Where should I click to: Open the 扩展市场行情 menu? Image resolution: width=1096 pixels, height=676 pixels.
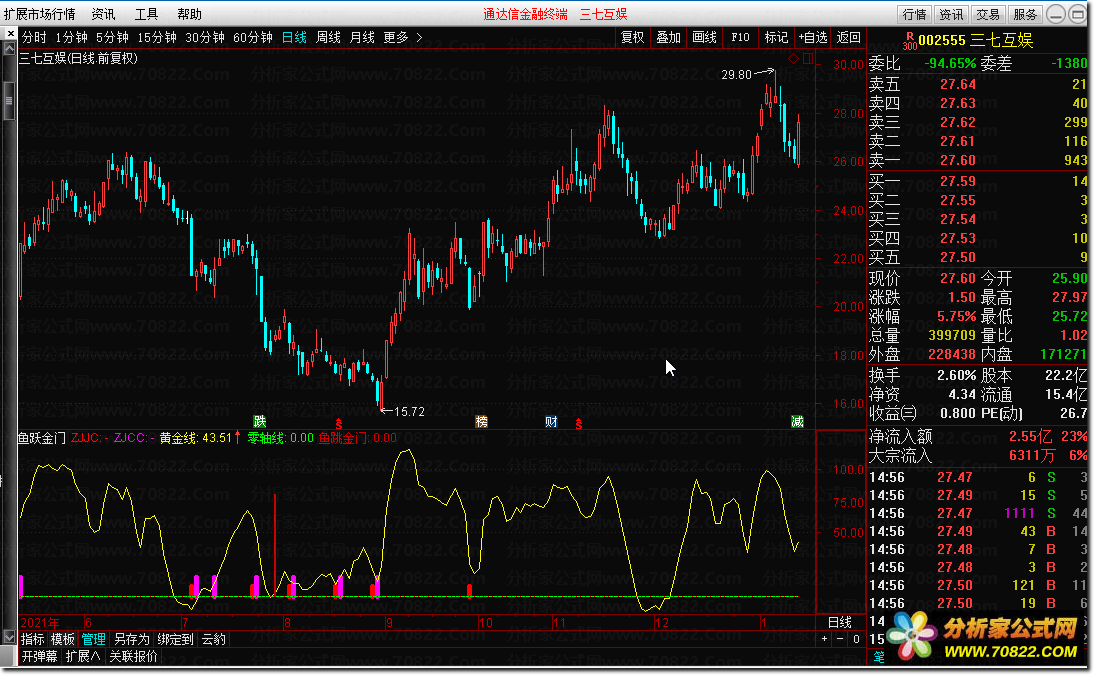(39, 14)
